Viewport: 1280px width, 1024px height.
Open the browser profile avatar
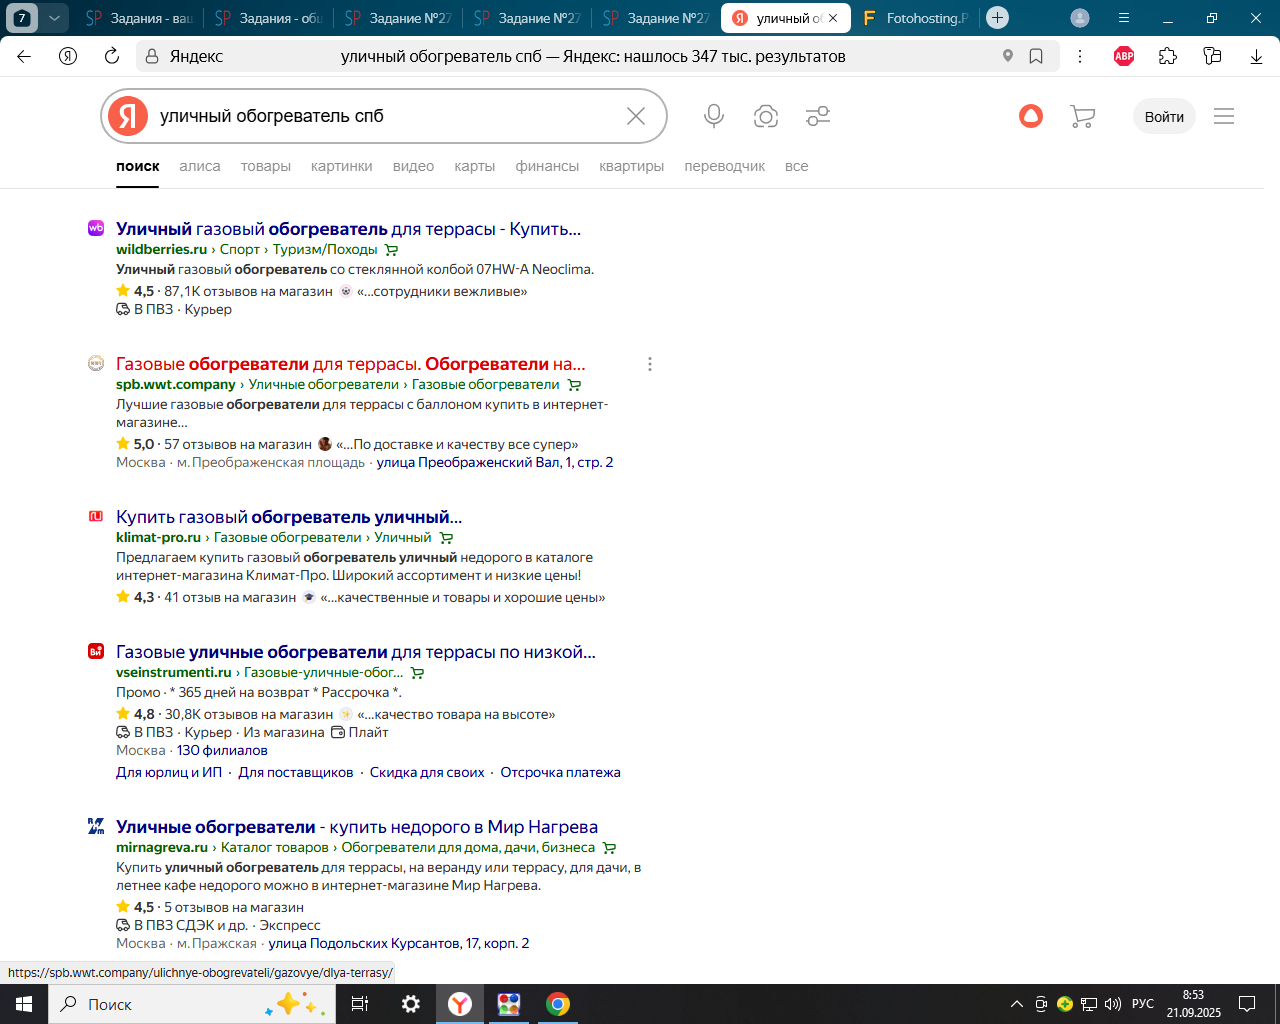tap(1080, 18)
